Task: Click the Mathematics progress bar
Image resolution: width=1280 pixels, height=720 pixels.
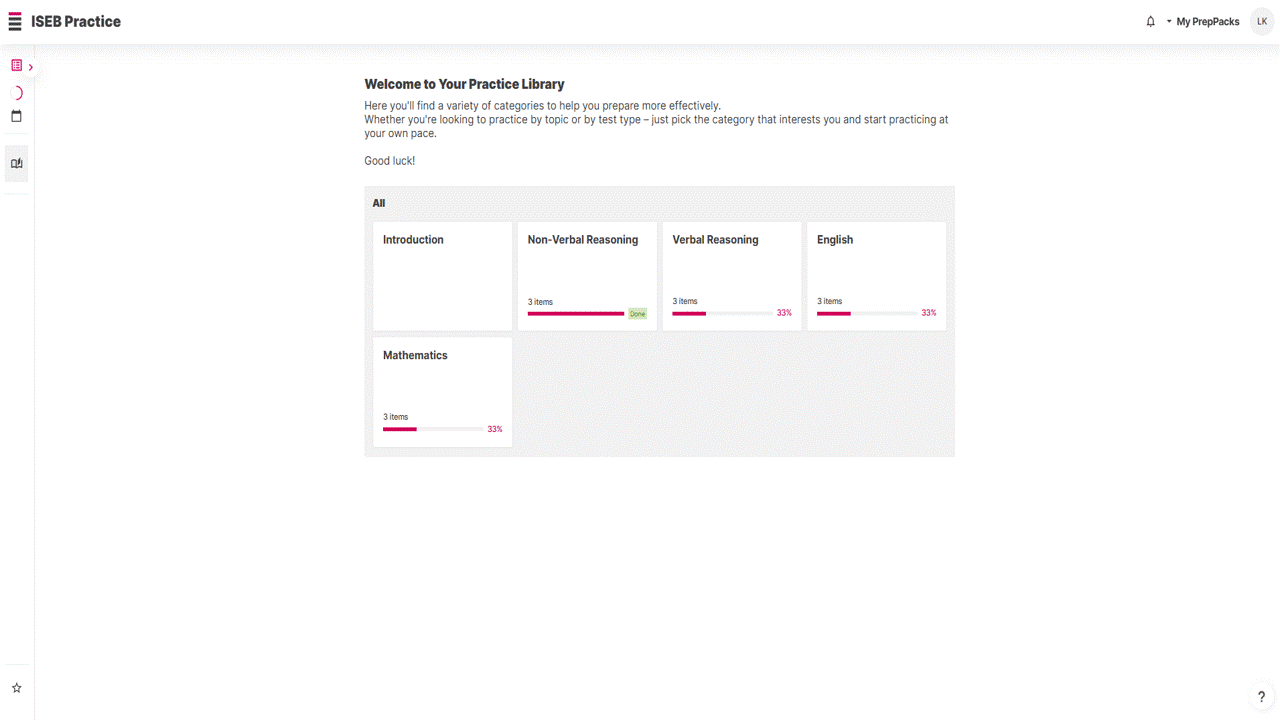Action: (x=433, y=429)
